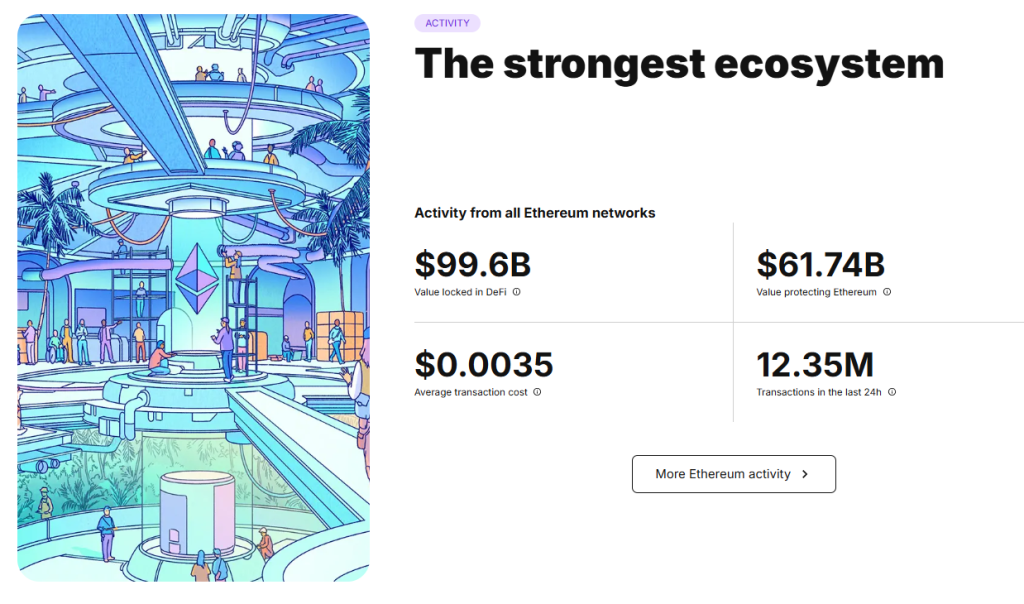The width and height of the screenshot is (1024, 604).
Task: Click the 12.35M transactions number
Action: pyautogui.click(x=816, y=365)
